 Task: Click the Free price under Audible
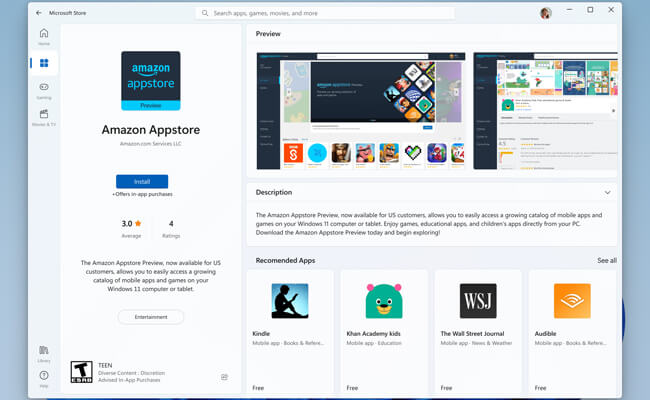pos(540,388)
